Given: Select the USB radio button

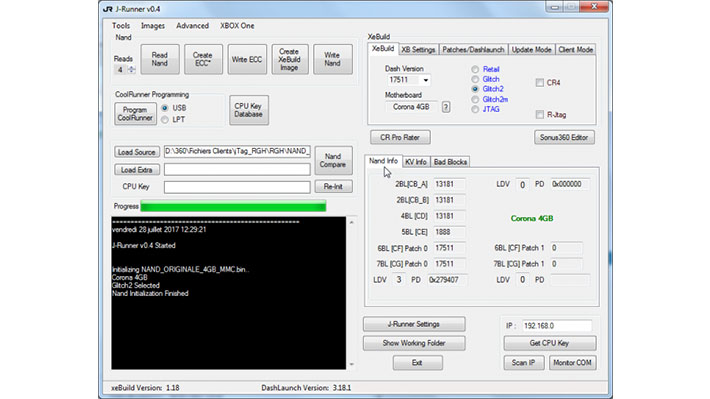Looking at the screenshot, I should (x=165, y=108).
